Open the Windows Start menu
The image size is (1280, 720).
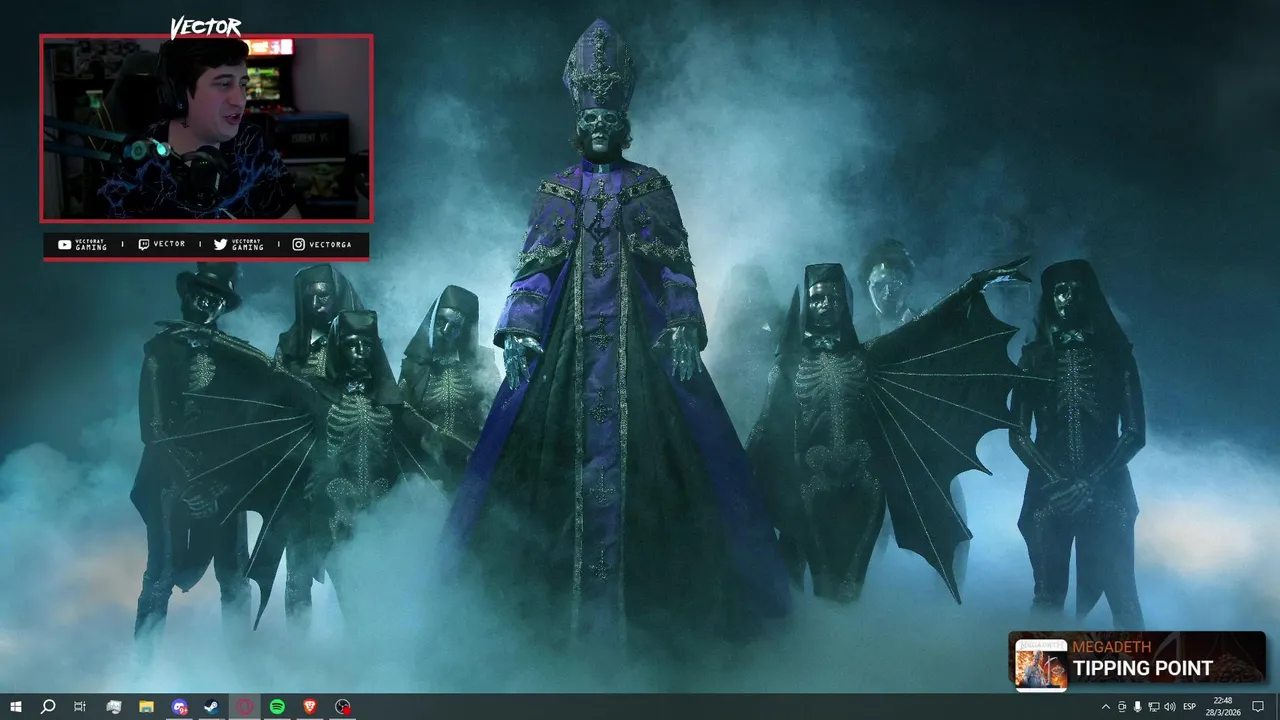pos(16,707)
